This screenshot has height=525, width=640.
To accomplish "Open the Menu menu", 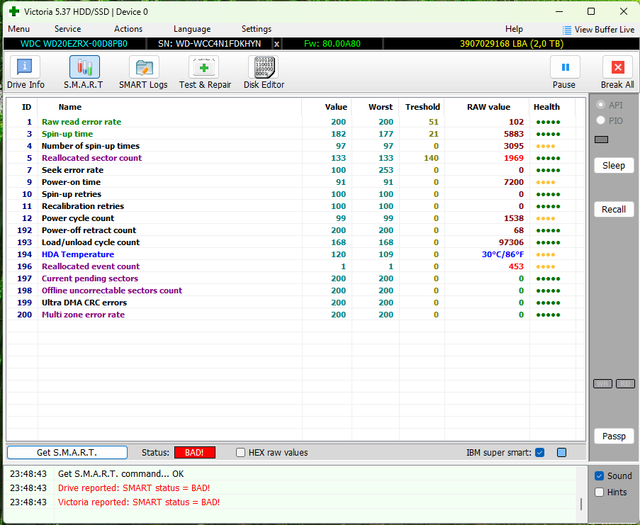I will pyautogui.click(x=19, y=29).
